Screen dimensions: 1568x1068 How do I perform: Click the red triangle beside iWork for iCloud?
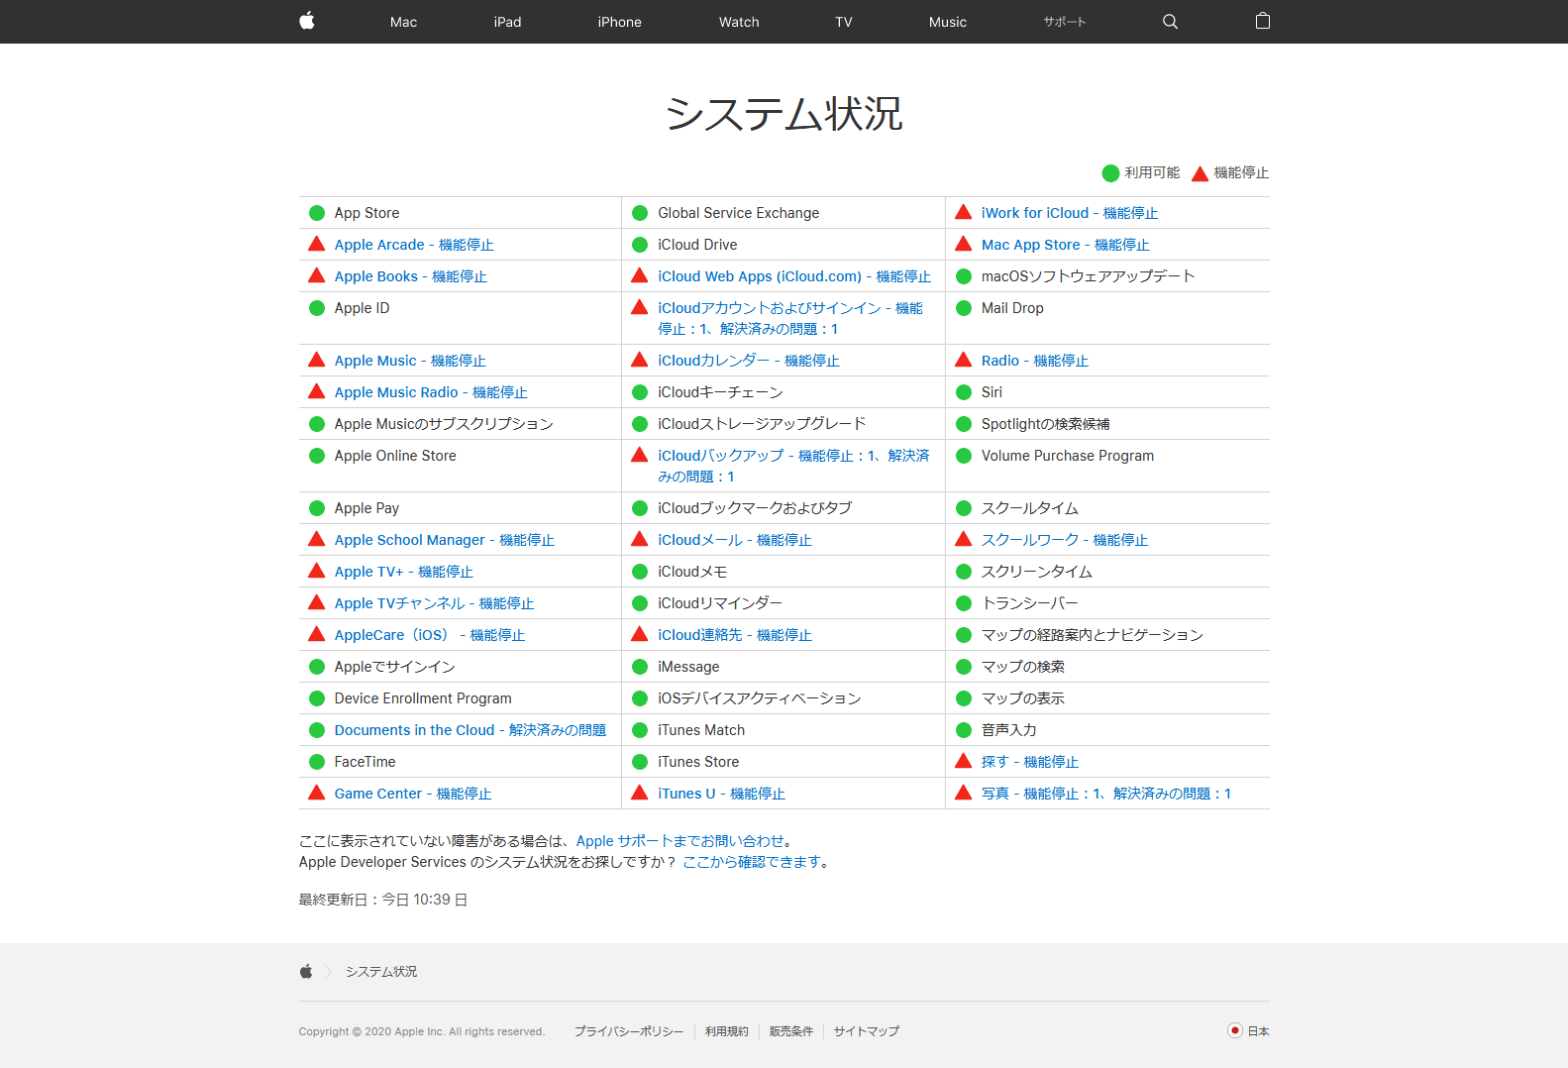click(x=964, y=212)
